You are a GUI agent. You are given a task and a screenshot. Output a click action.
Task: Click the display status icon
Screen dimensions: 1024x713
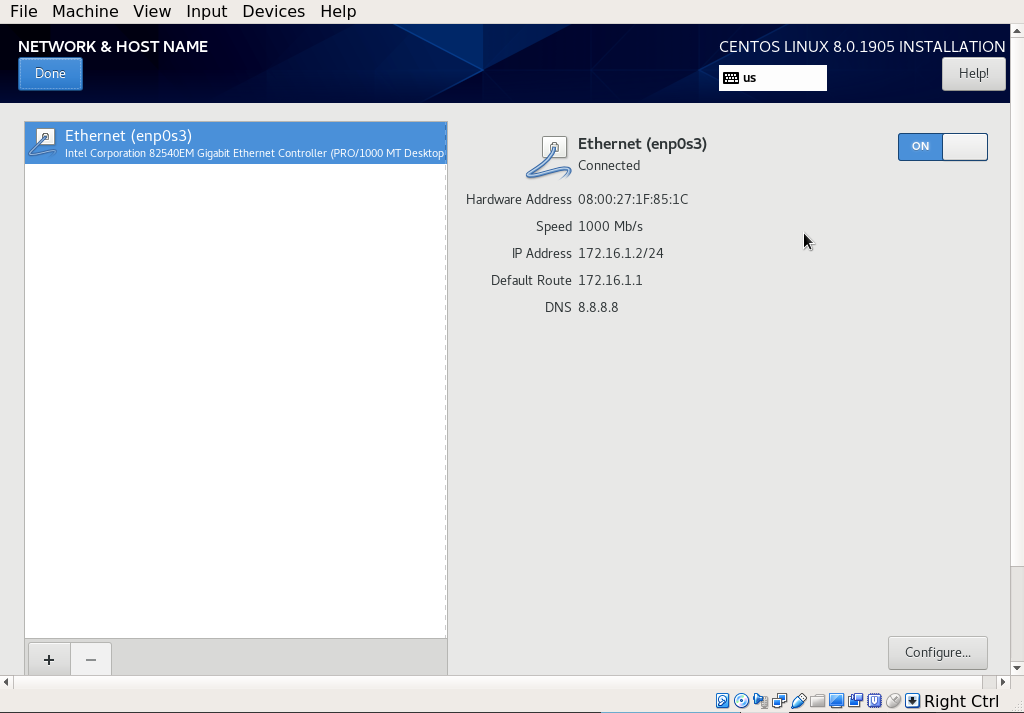tap(836, 700)
